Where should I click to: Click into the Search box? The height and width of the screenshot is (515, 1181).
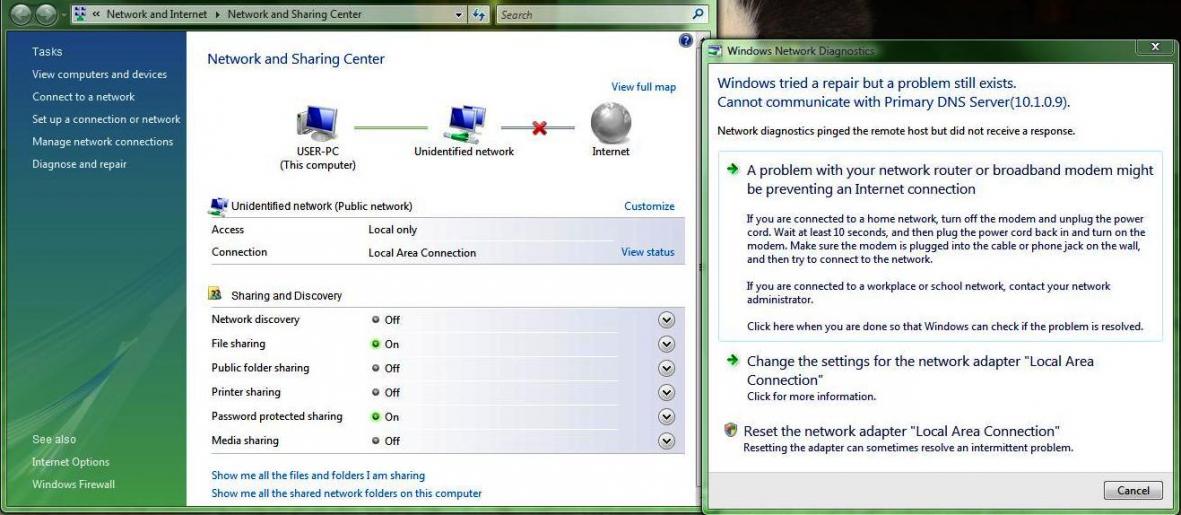(593, 14)
